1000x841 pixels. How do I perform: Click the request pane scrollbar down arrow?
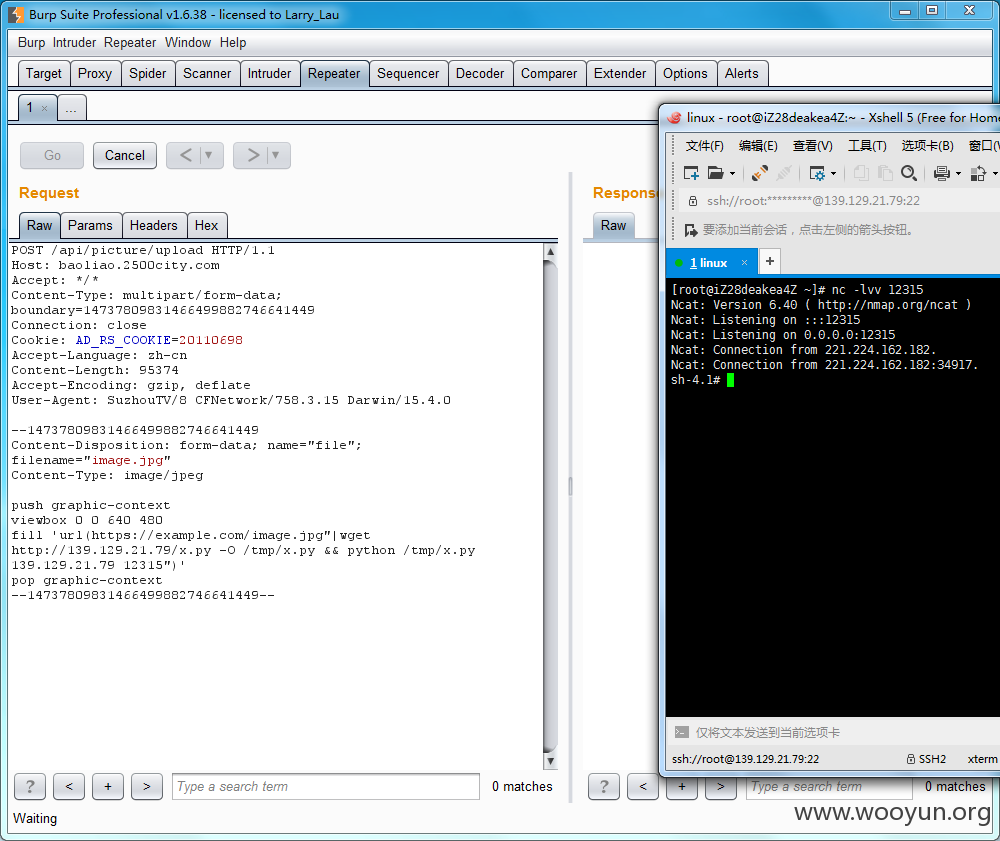550,761
